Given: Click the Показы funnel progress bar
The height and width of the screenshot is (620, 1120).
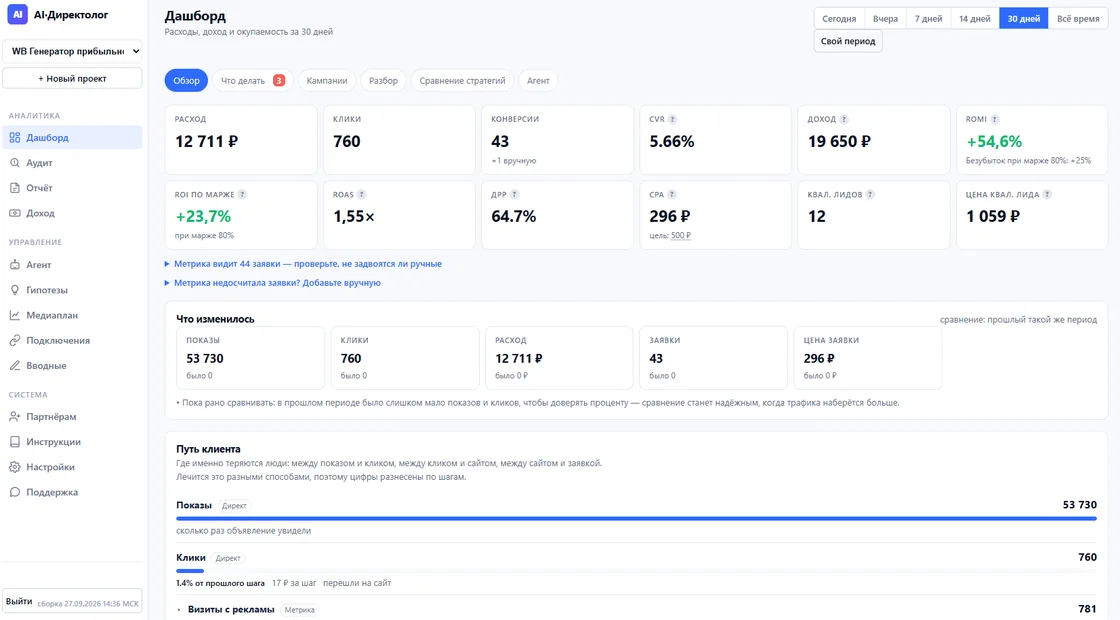Looking at the screenshot, I should tap(636, 519).
